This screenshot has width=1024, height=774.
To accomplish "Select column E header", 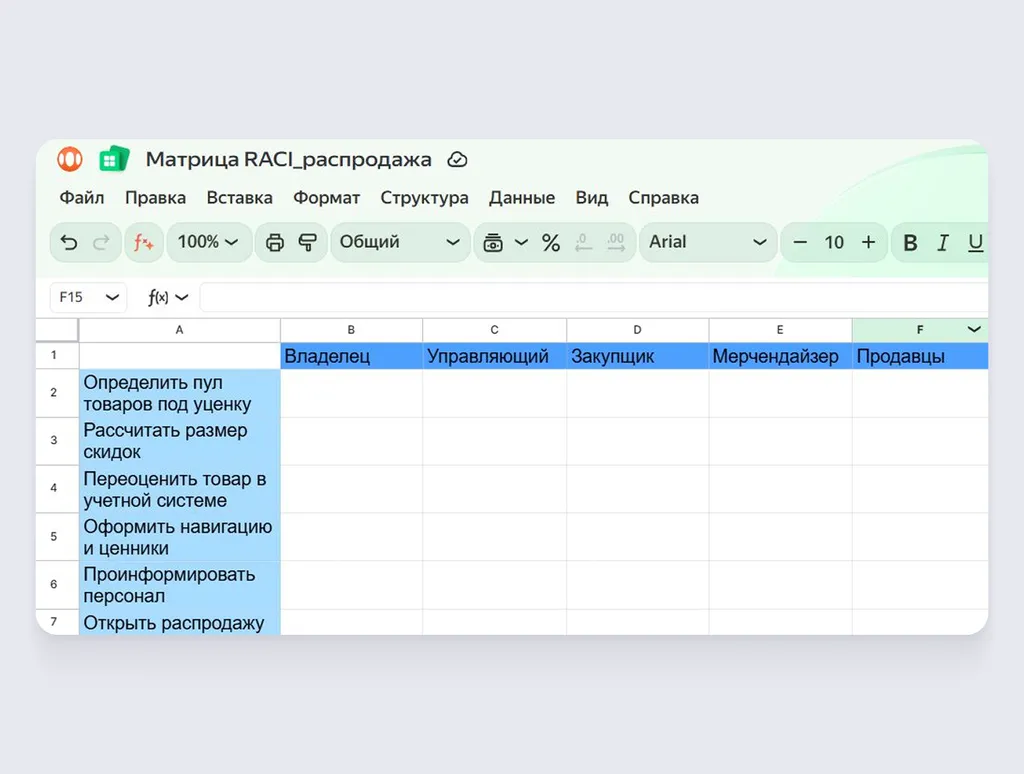I will click(x=780, y=331).
